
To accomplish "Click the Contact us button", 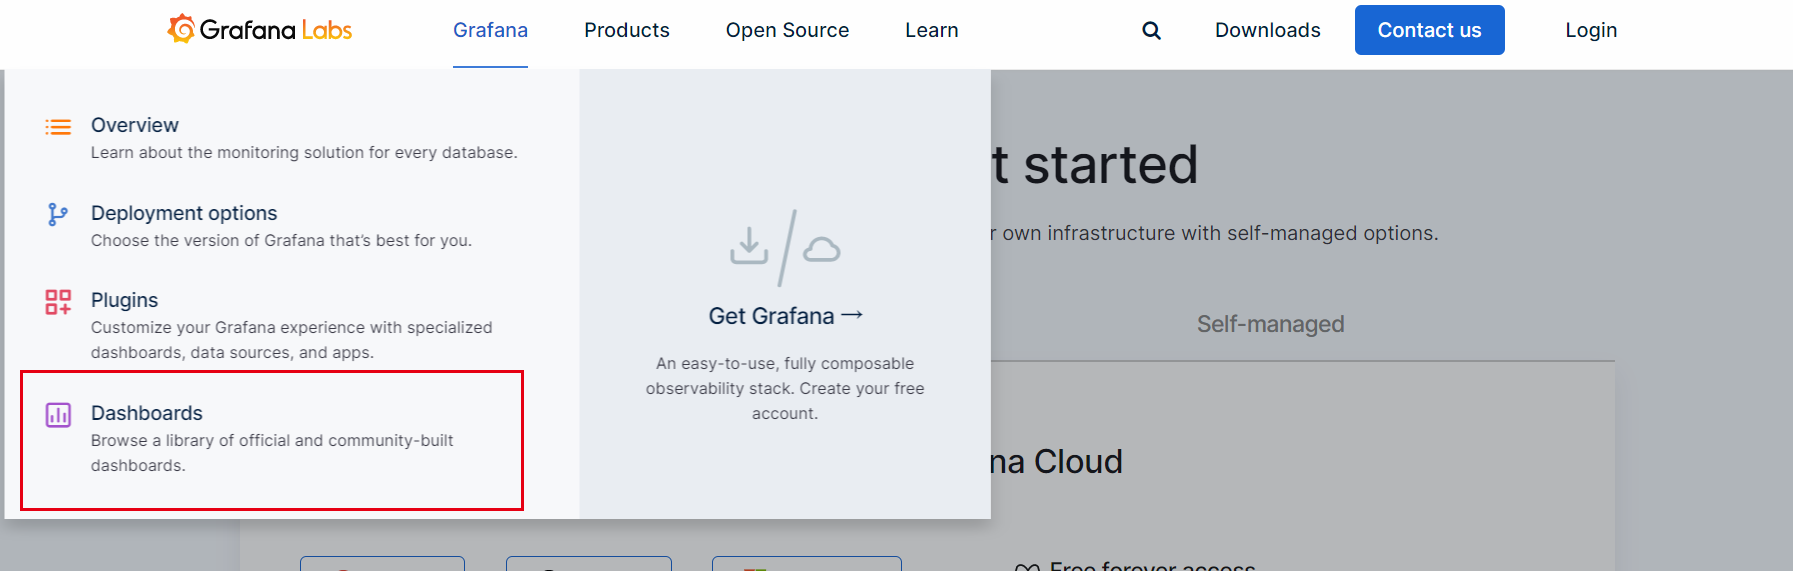I will click(1430, 30).
